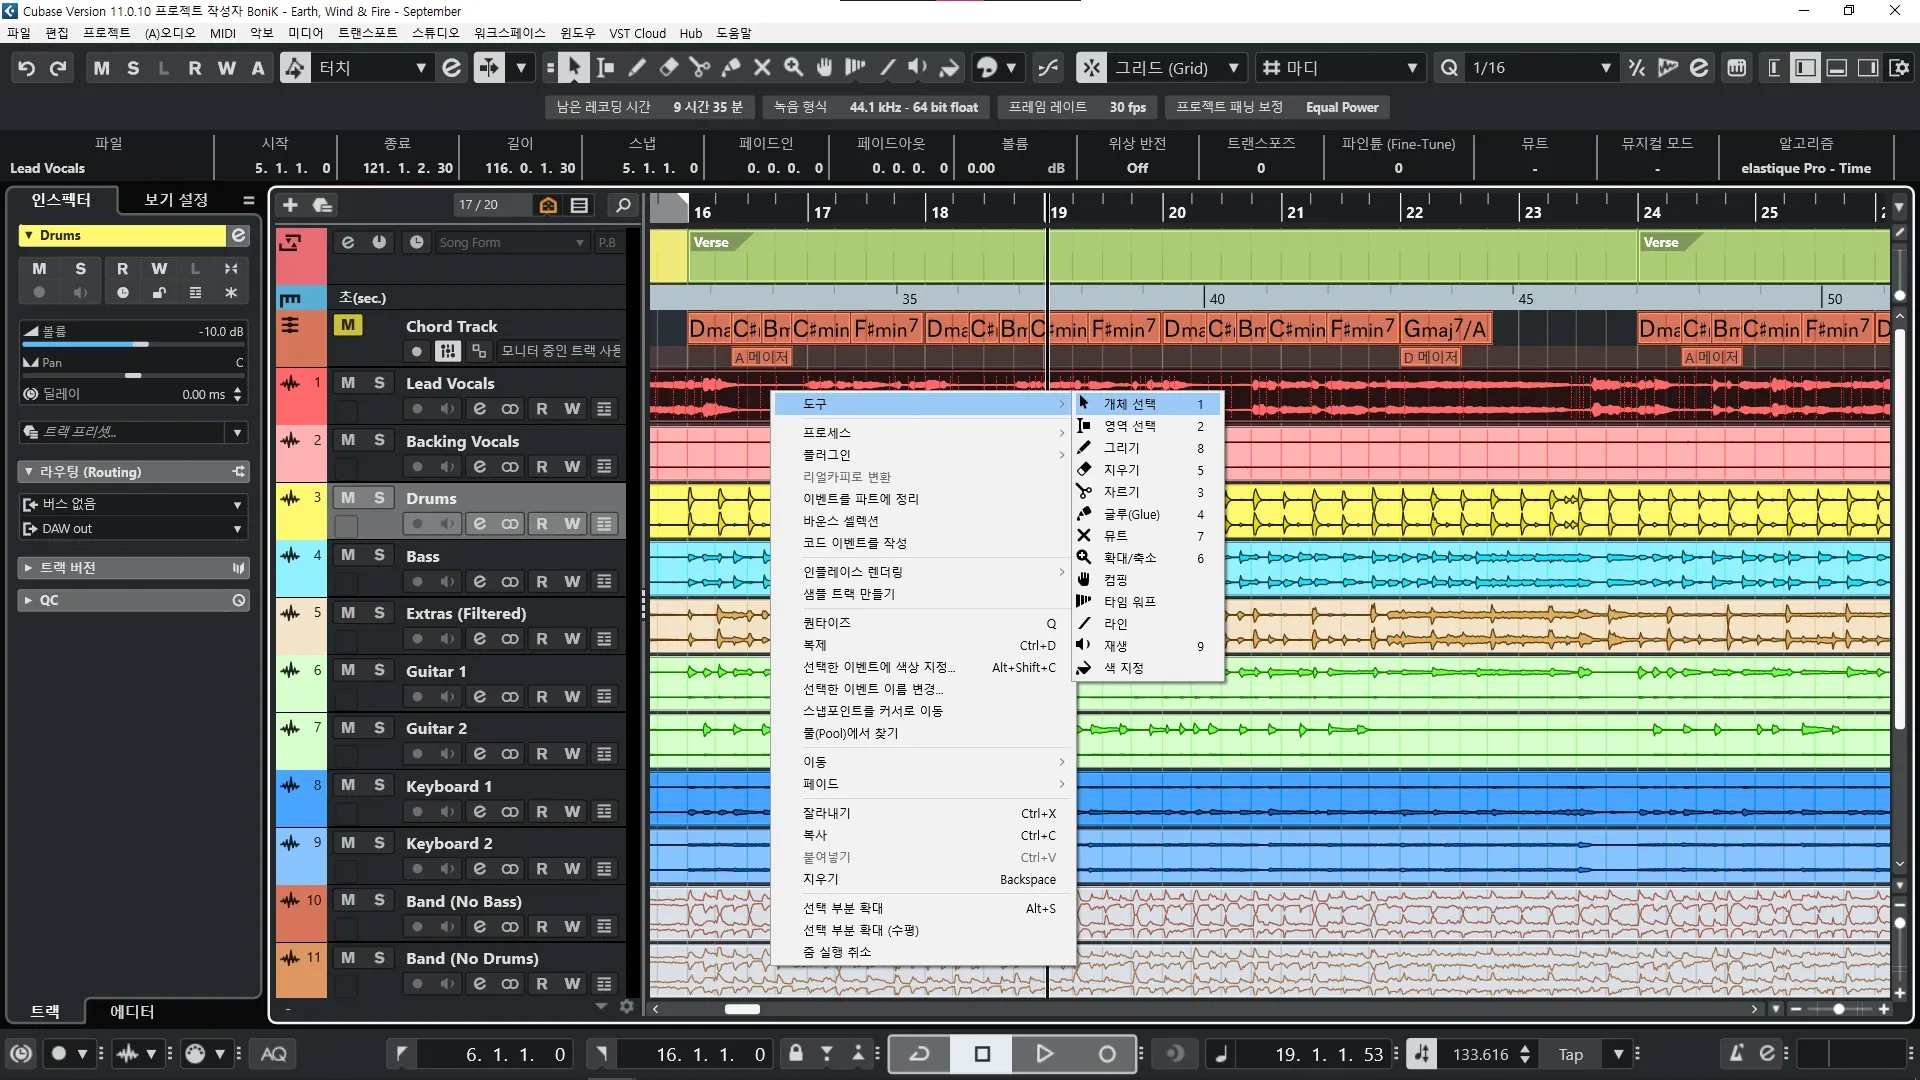Select the Draw pencil tool in toolbar
The image size is (1920, 1080).
637,68
